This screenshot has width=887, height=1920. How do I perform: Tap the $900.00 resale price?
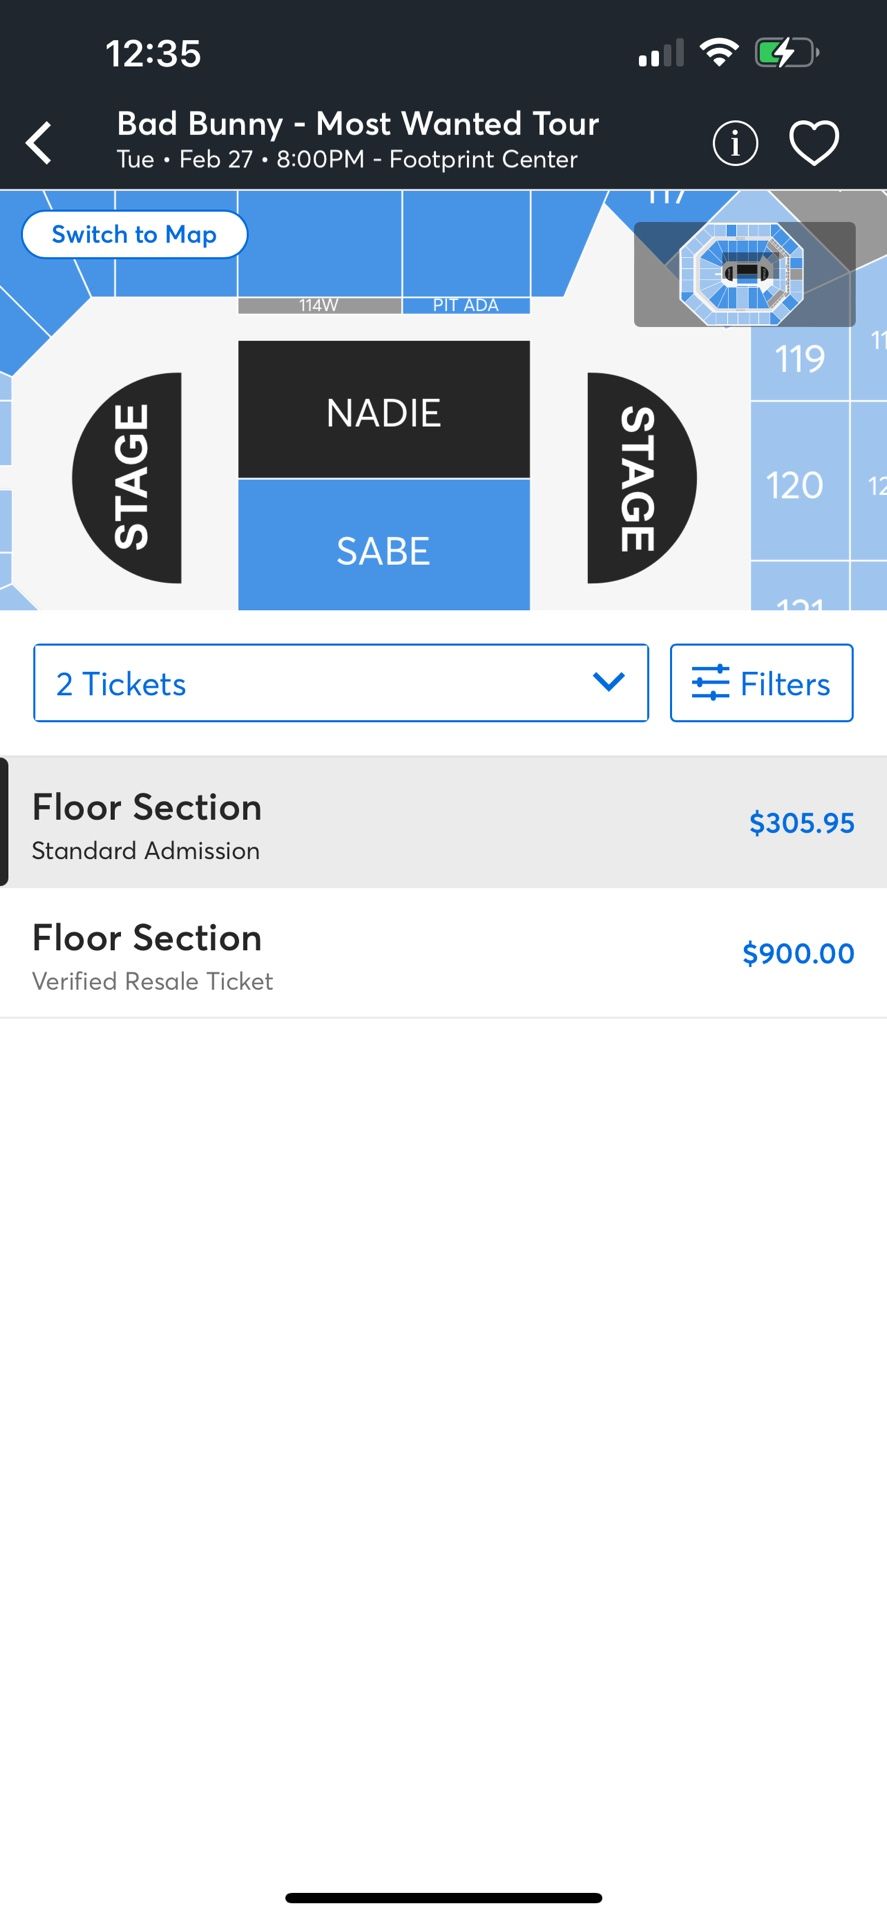[x=798, y=953]
